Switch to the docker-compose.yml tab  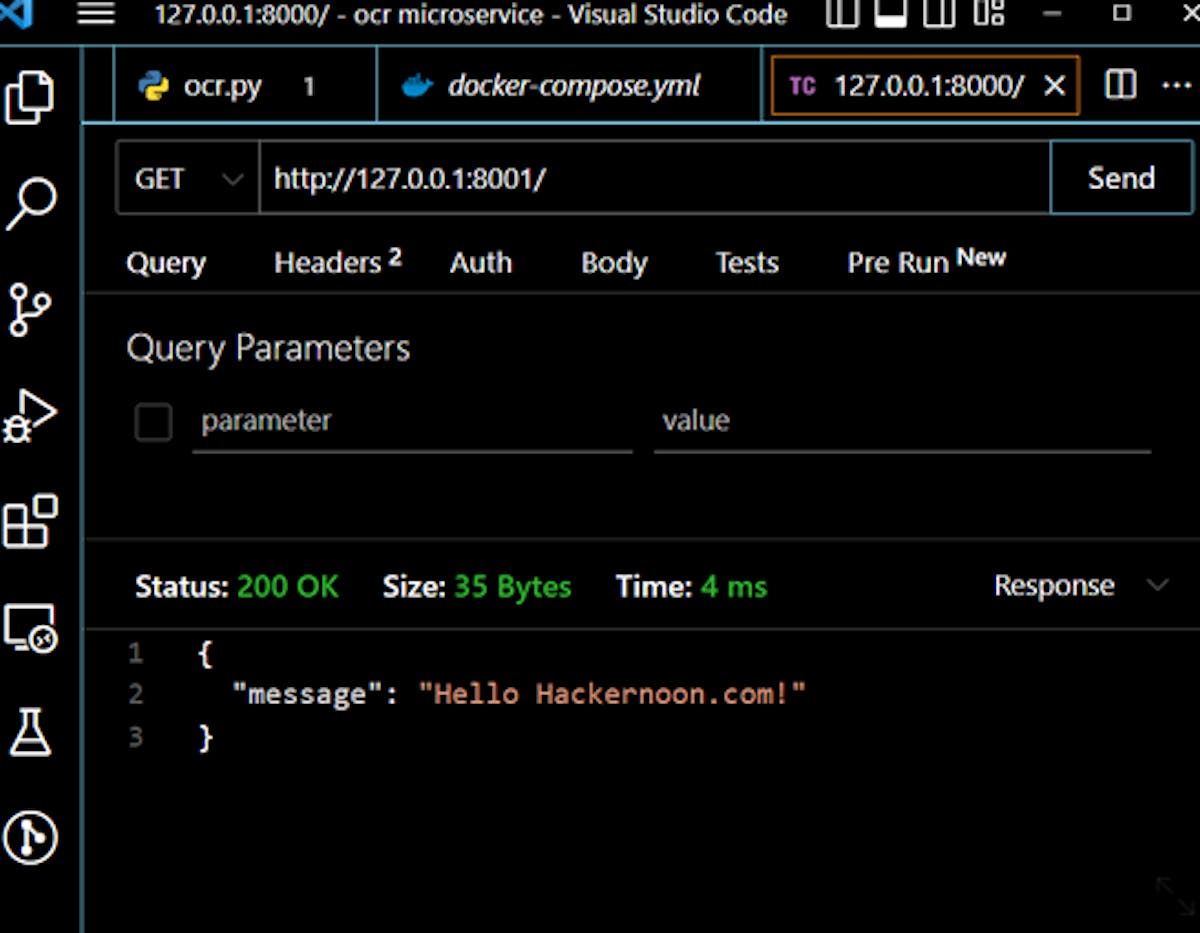click(572, 86)
